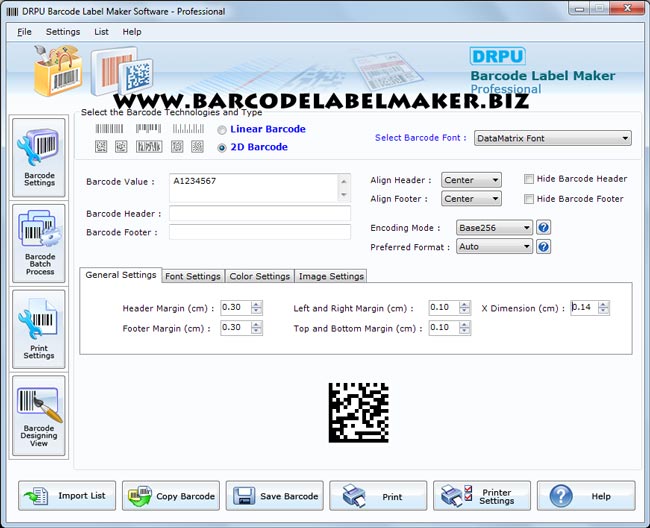Open the Align Header dropdown
Viewport: 650px width, 528px height.
(x=471, y=180)
